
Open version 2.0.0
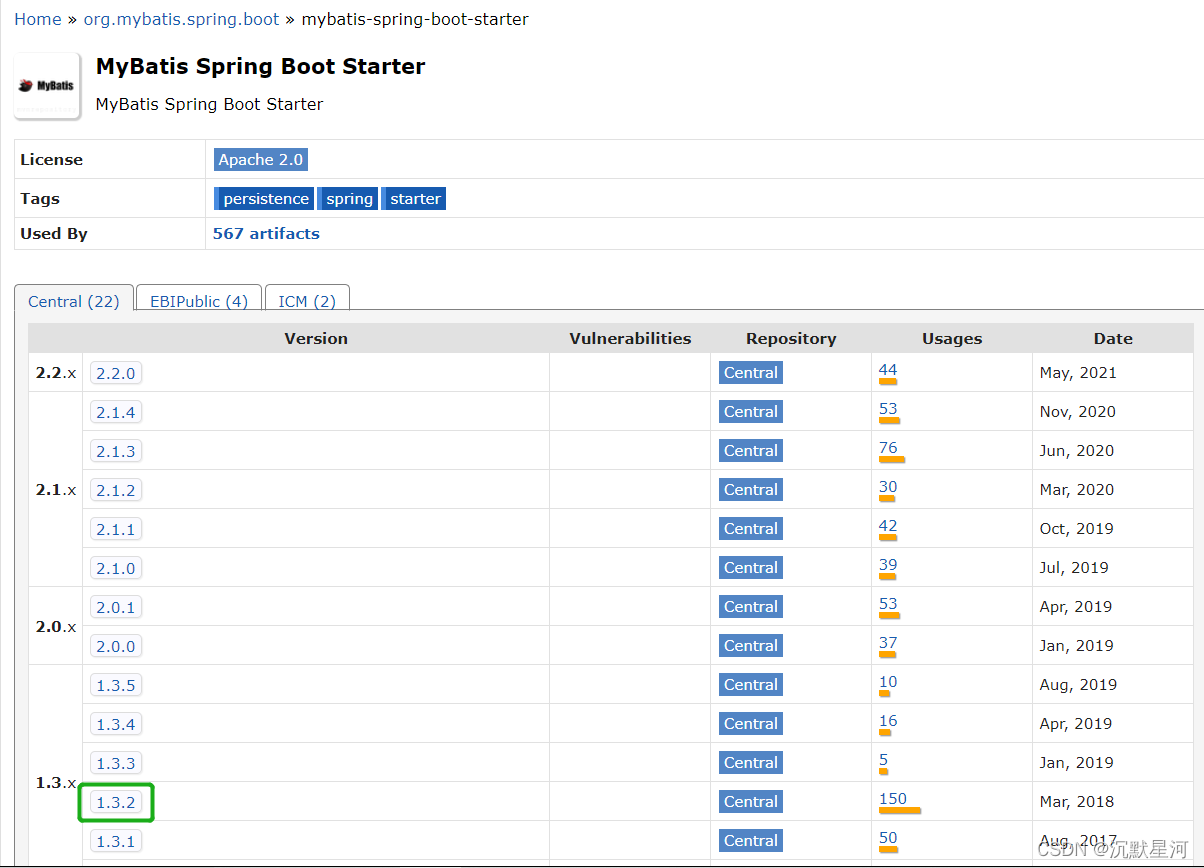(116, 646)
